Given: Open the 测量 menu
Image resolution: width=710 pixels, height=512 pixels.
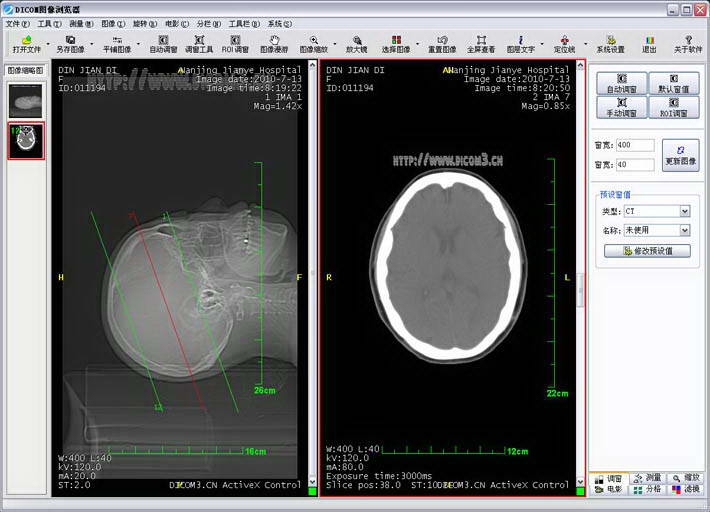Looking at the screenshot, I should [x=81, y=24].
